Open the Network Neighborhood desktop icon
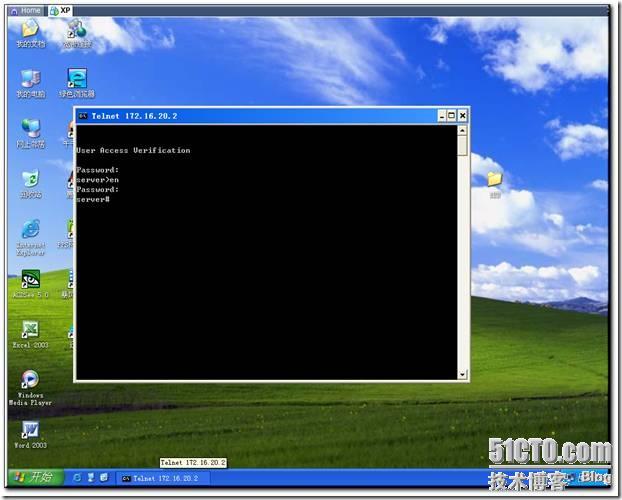622x500 pixels. 31,134
